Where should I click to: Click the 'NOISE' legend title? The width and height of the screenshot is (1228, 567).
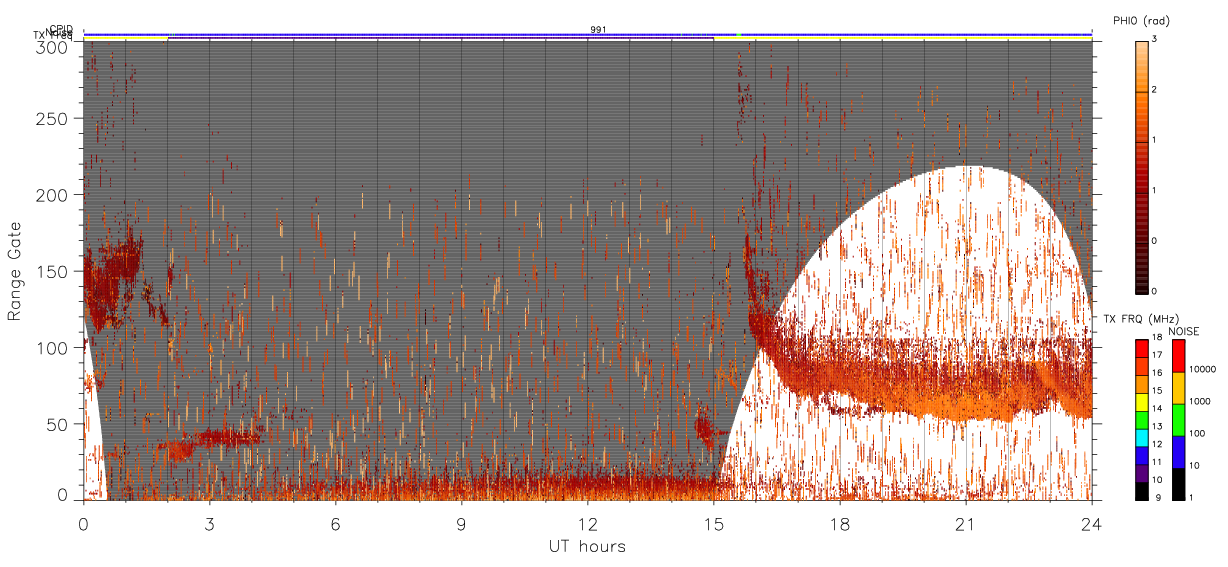coord(1185,330)
